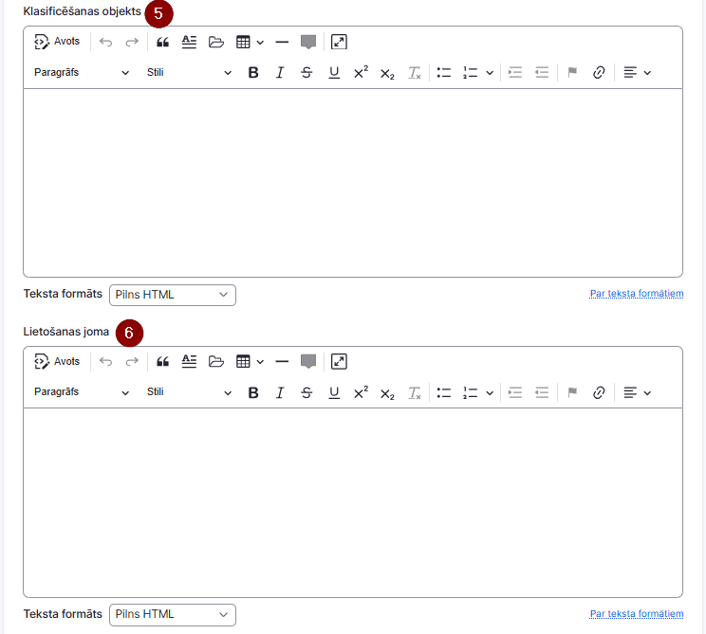
Task: Undo in Klasificēšanas objekts editor toolbar
Action: [x=106, y=42]
